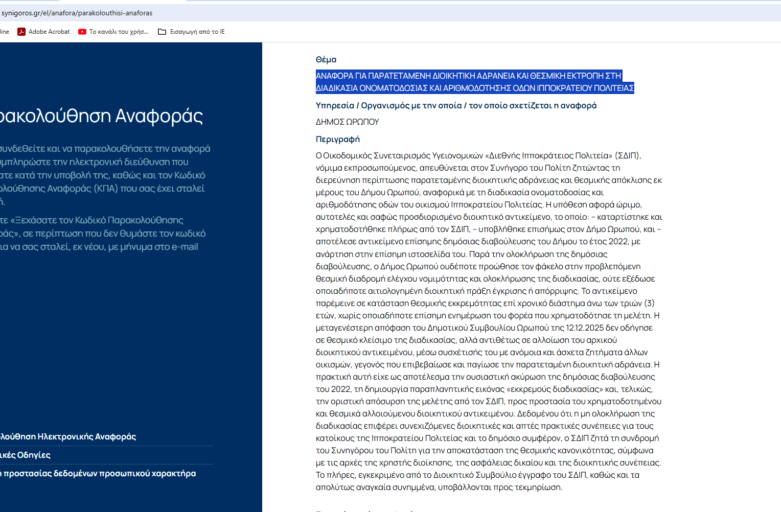Click the browser address bar URL
Image resolution: width=781 pixels, height=512 pixels.
click(77, 13)
